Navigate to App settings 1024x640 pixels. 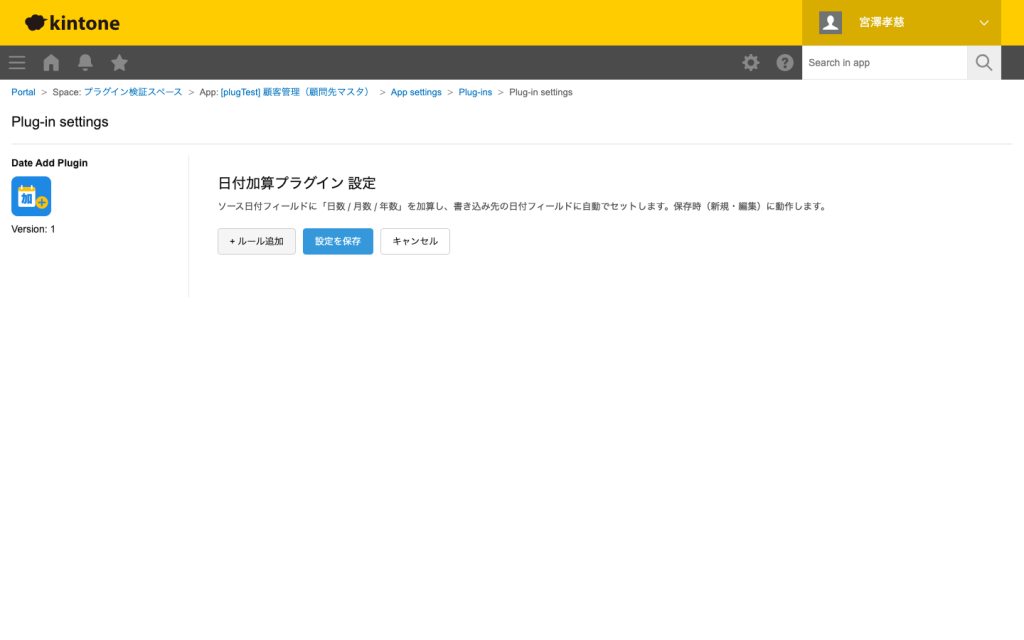[416, 91]
